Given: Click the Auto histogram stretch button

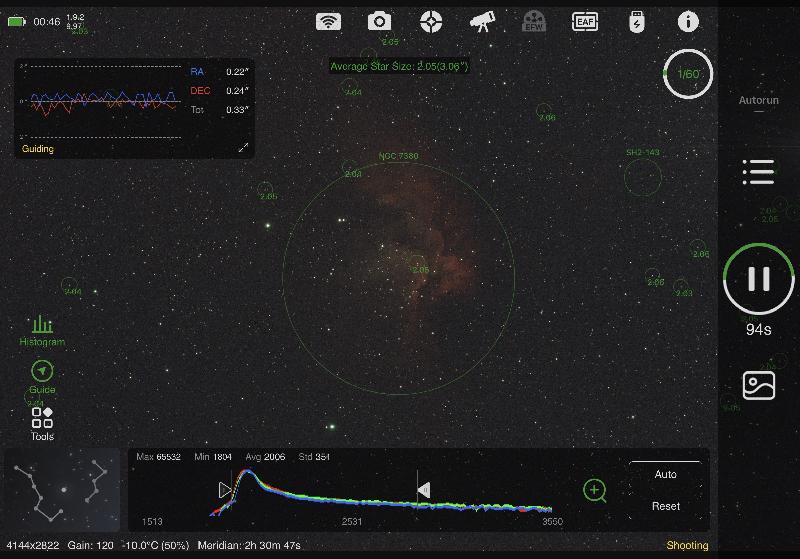Looking at the screenshot, I should (665, 474).
